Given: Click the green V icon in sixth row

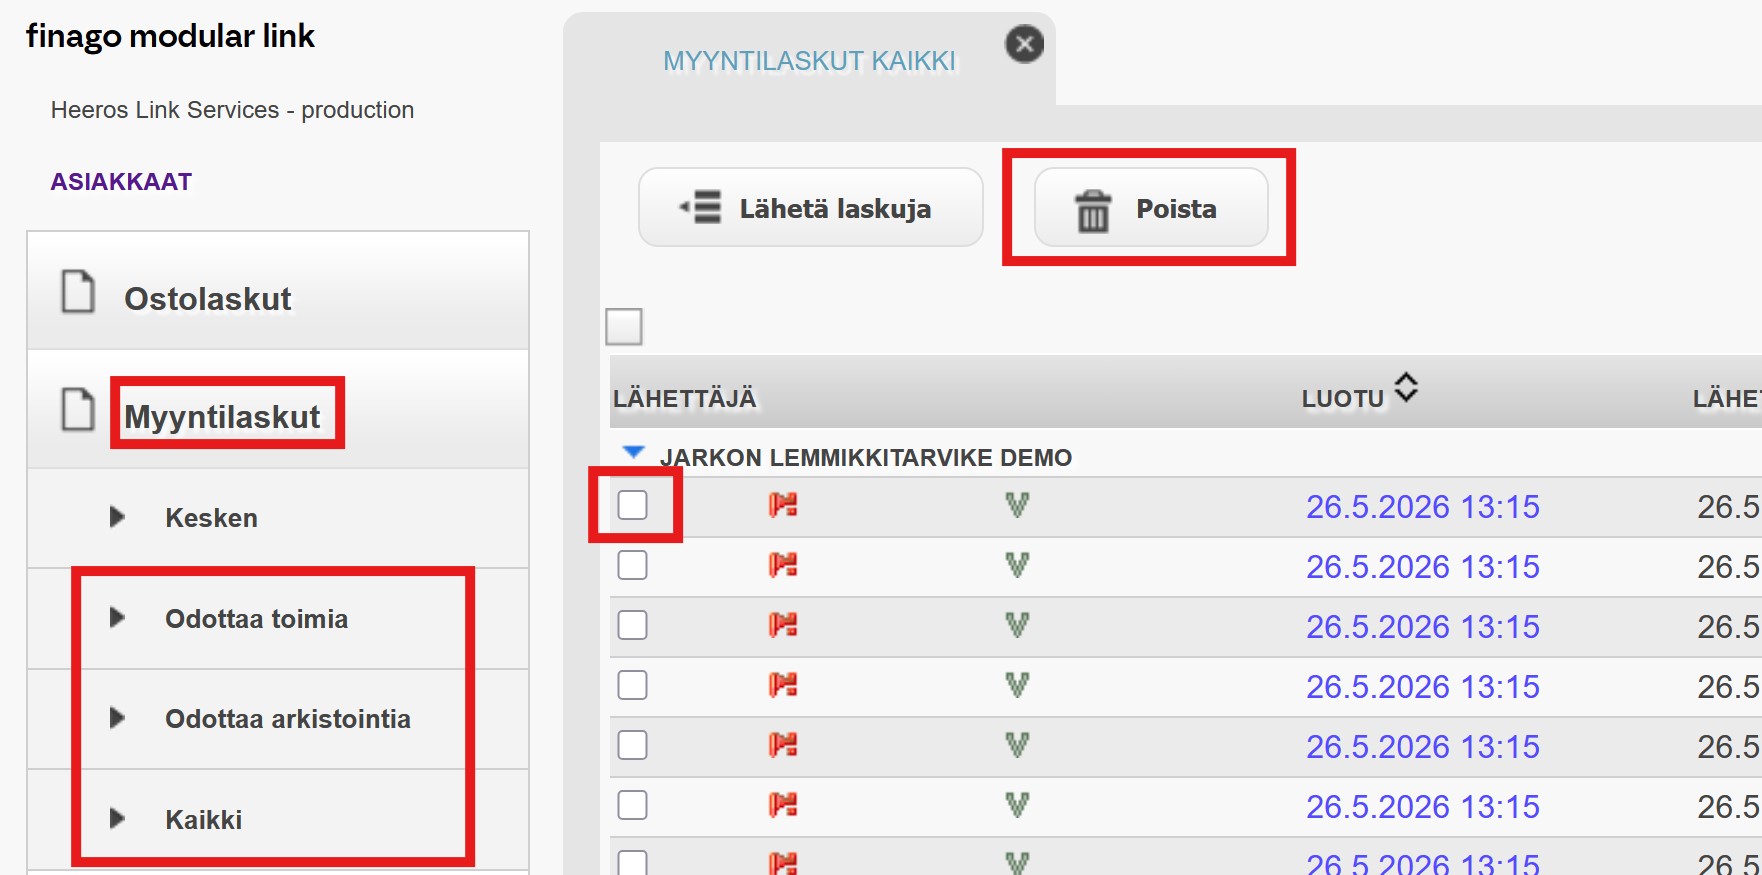Looking at the screenshot, I should click(x=1017, y=805).
